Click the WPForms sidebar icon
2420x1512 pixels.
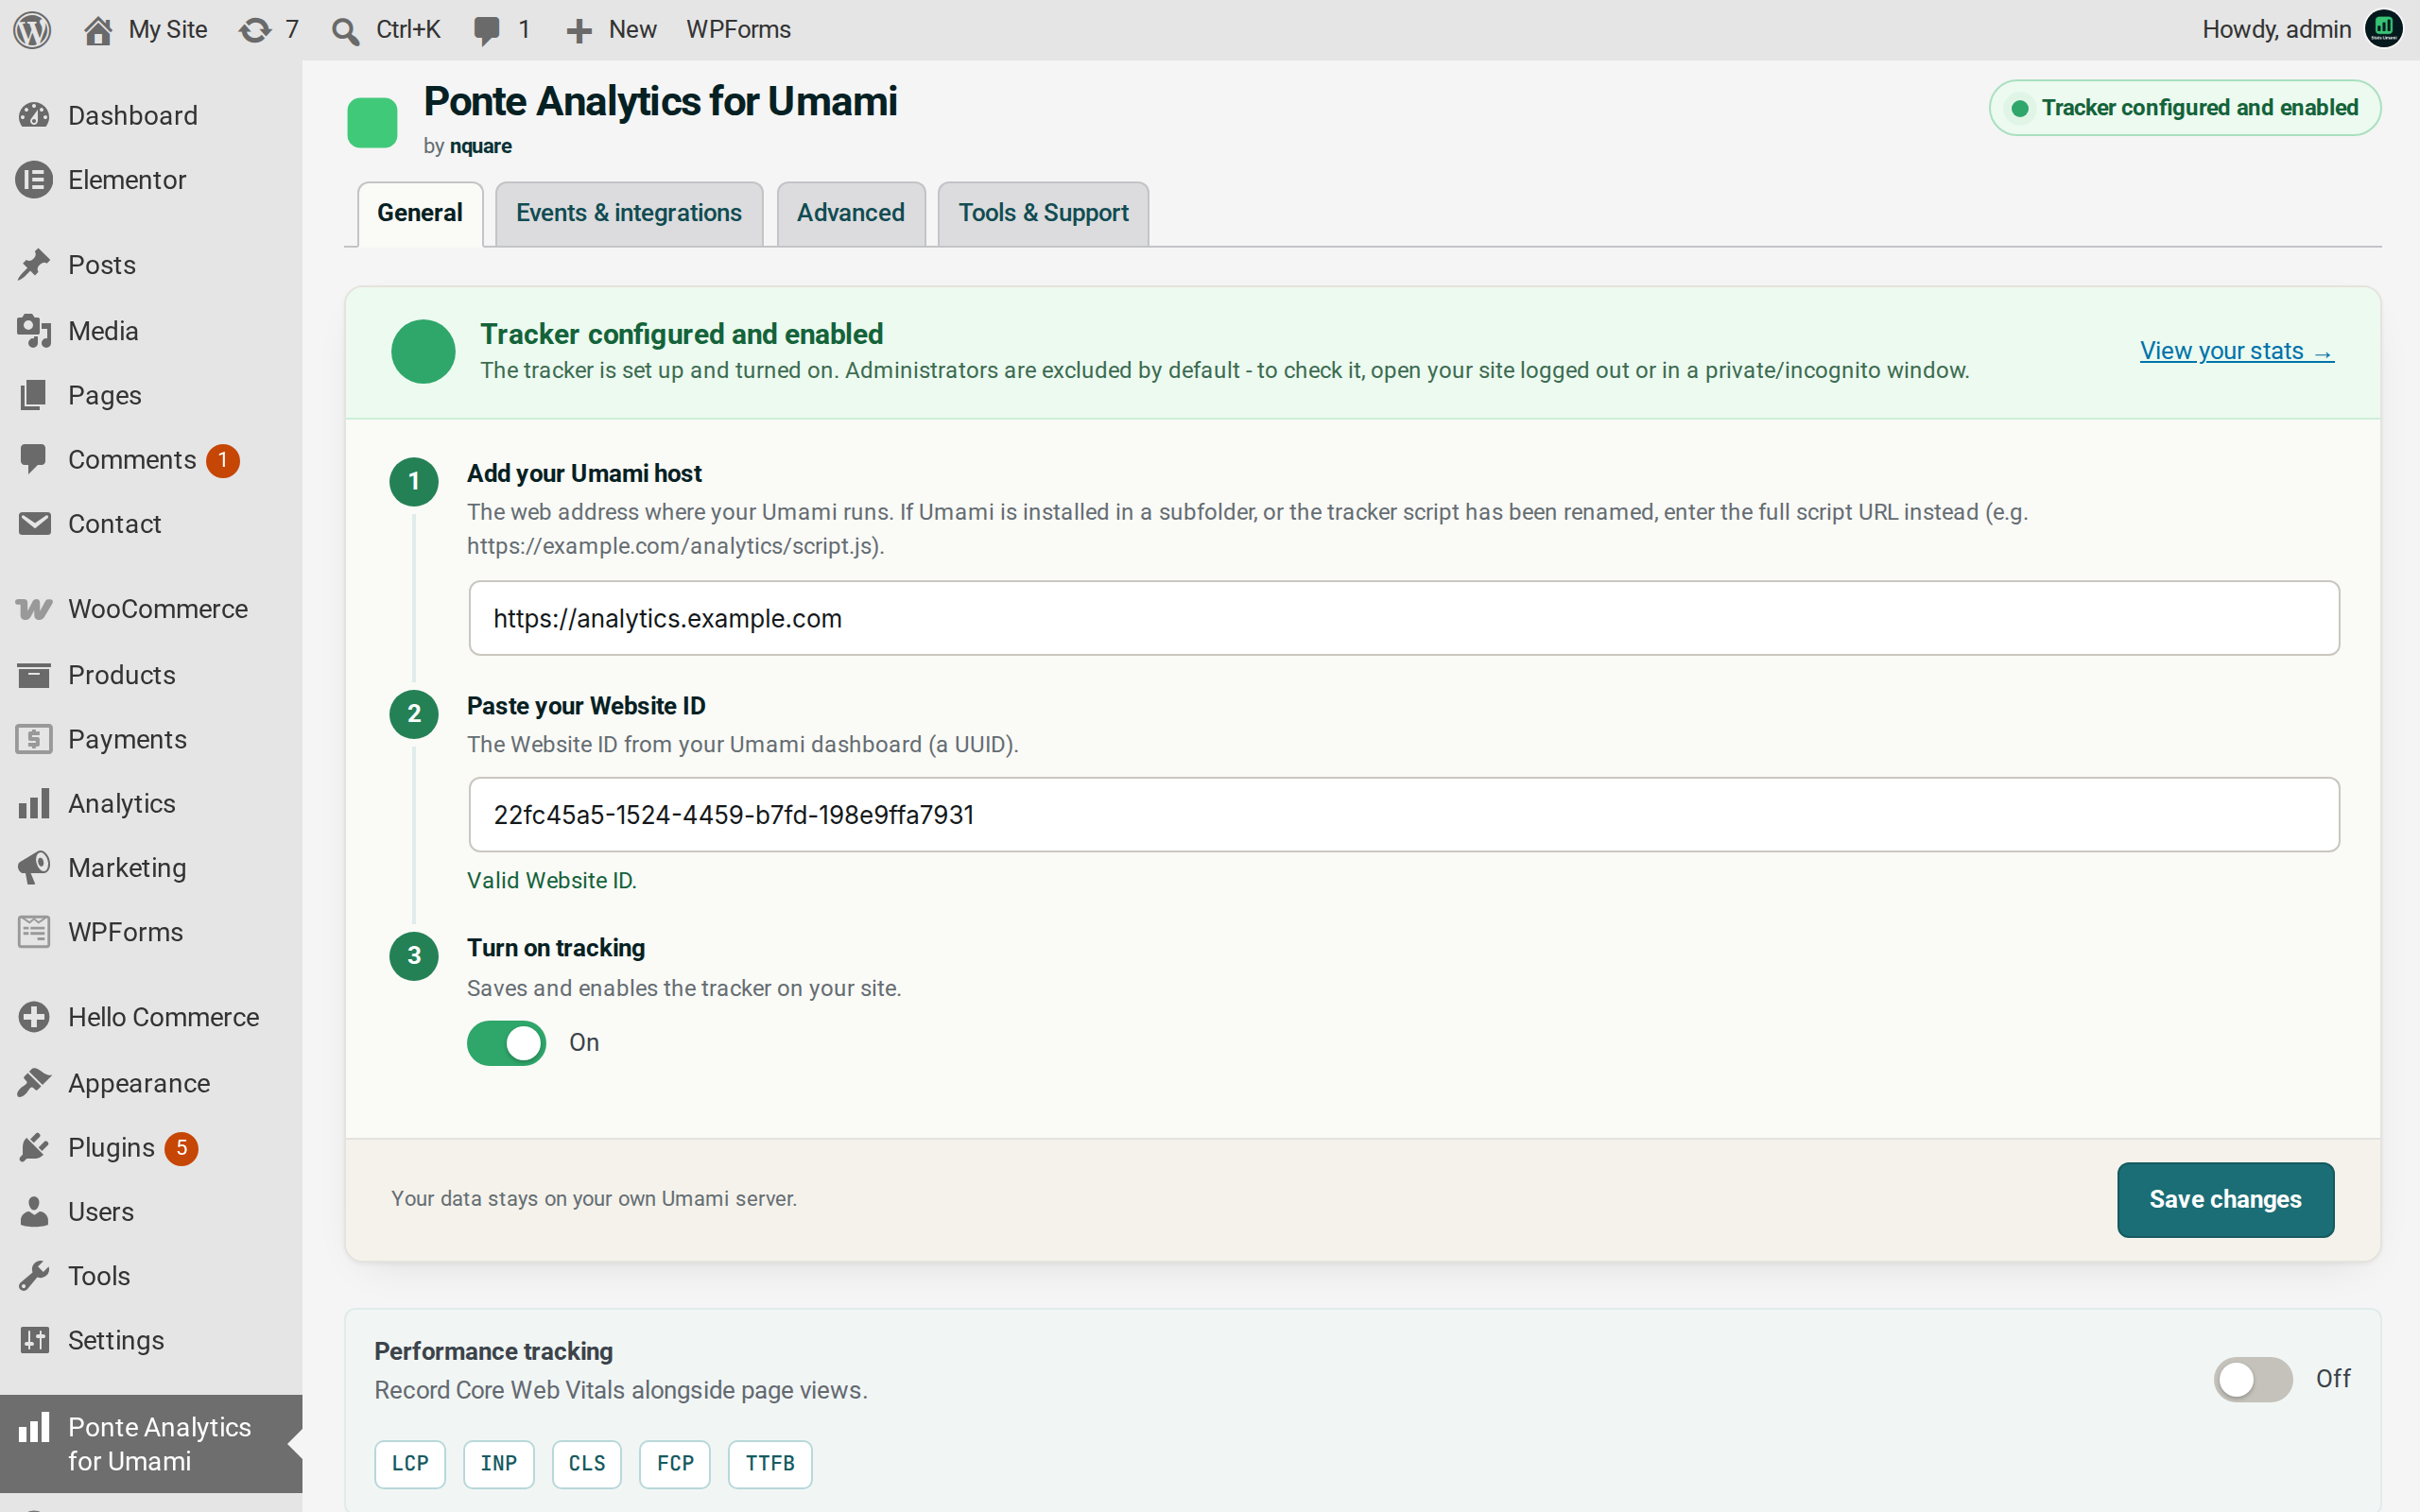tap(34, 932)
